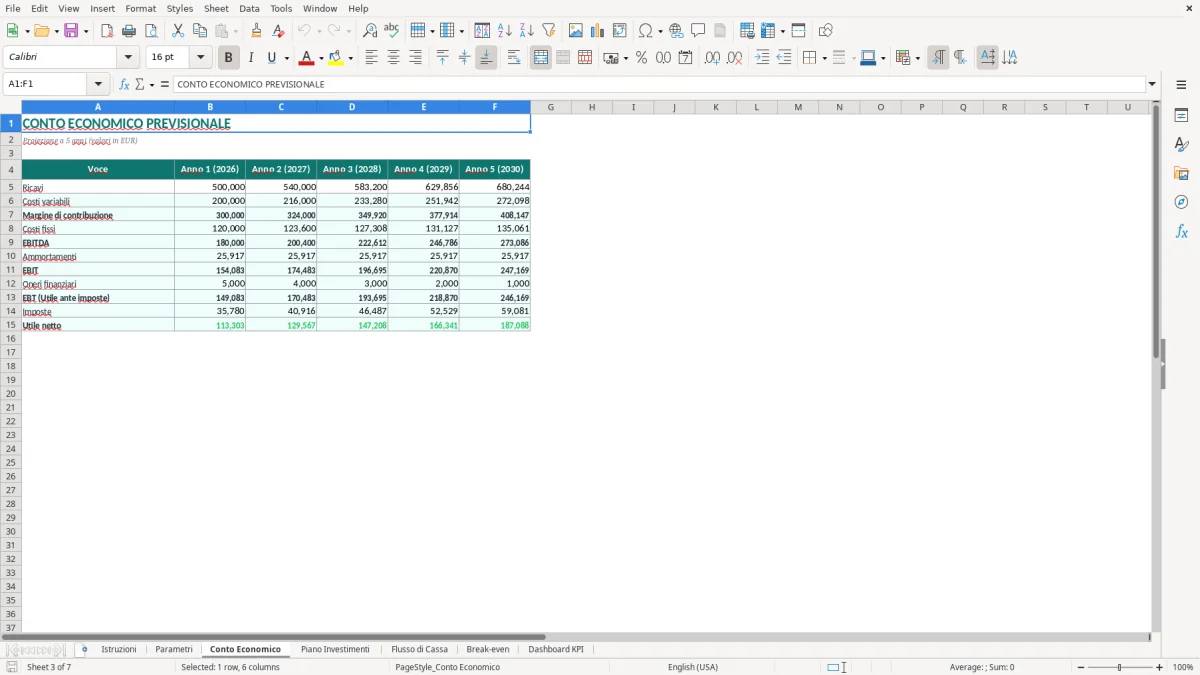Save the document with the Save icon
This screenshot has height=675, width=1200.
71,31
